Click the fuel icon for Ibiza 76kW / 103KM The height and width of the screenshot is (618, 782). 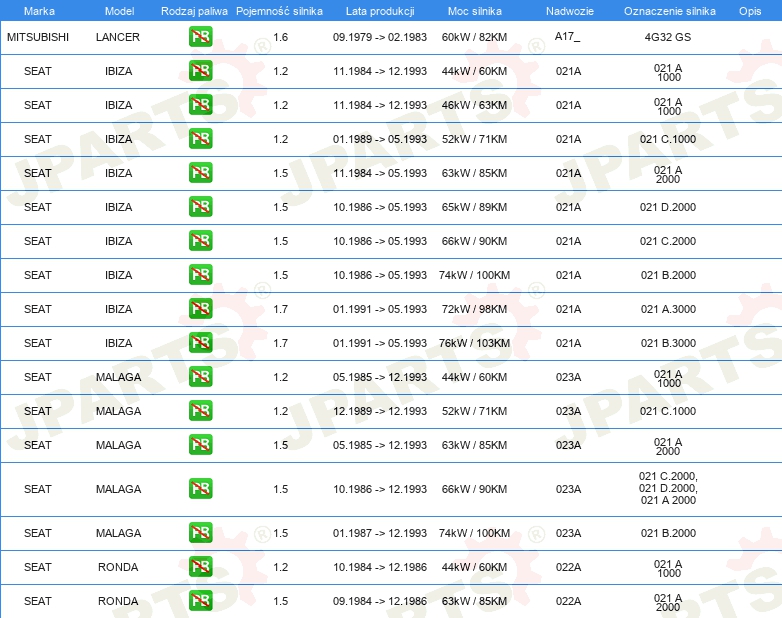point(200,342)
